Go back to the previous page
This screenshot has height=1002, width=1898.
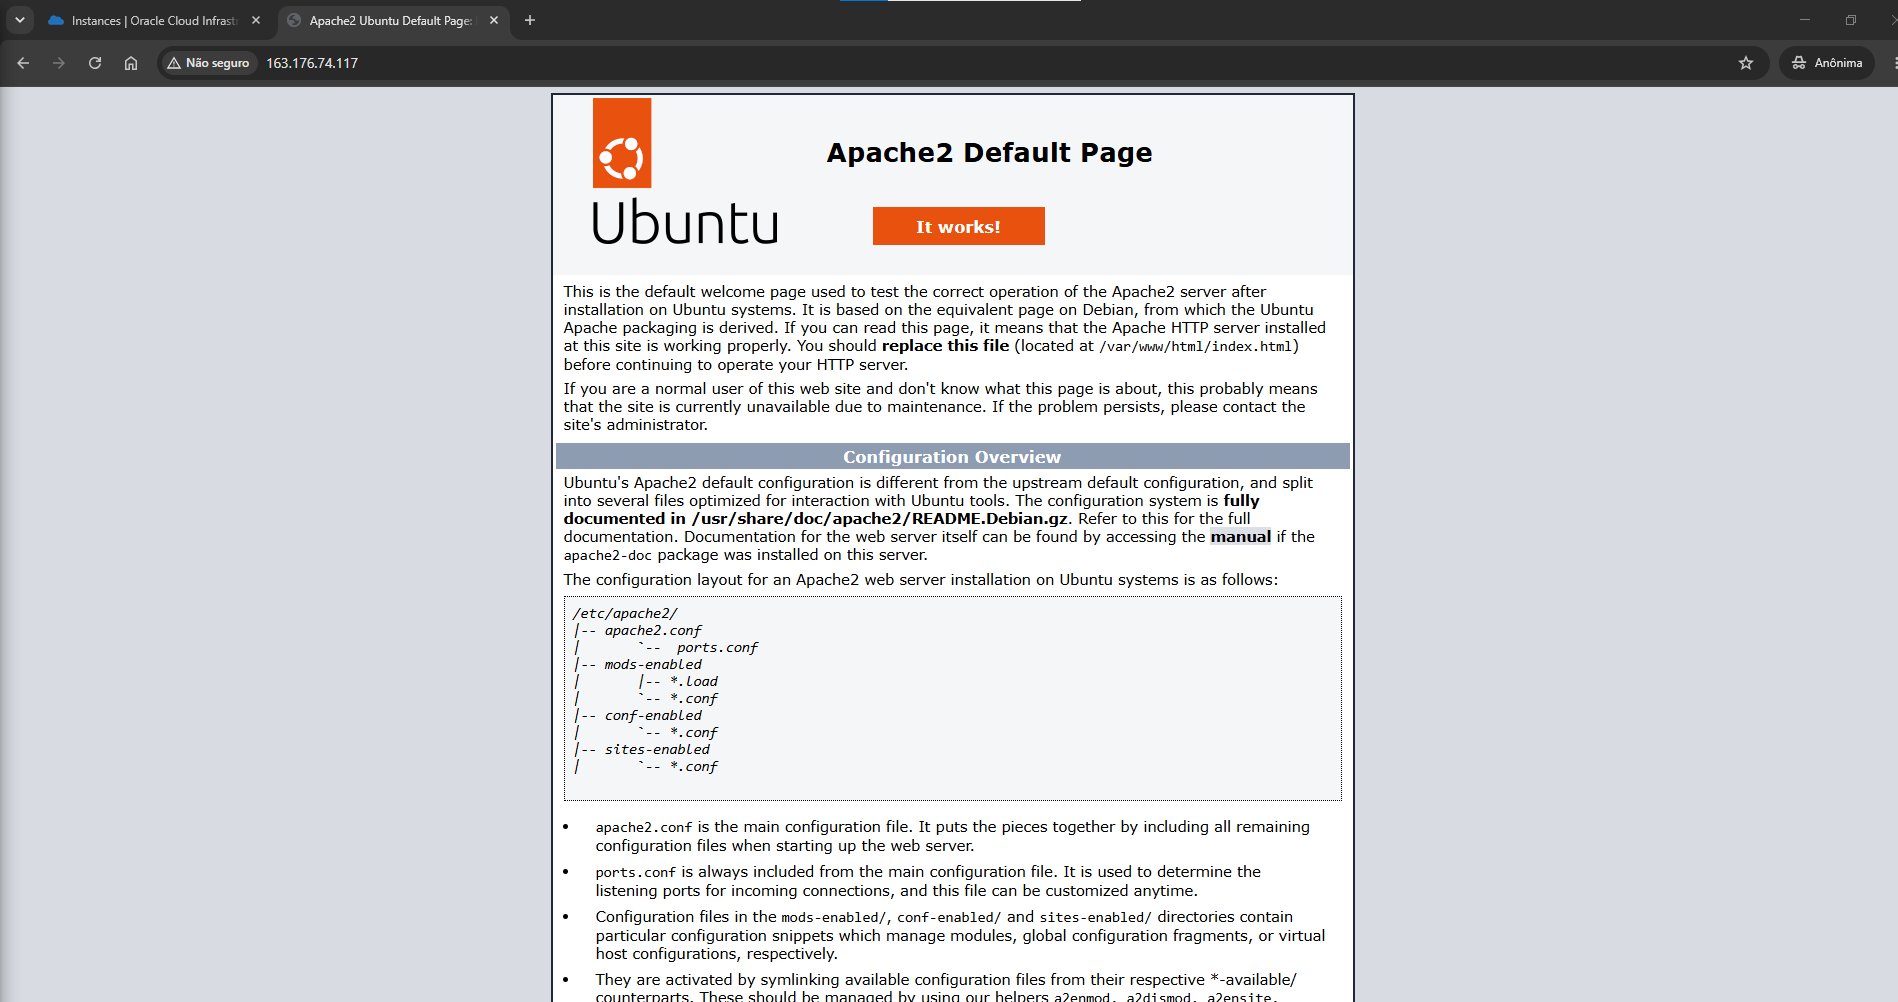pyautogui.click(x=23, y=63)
